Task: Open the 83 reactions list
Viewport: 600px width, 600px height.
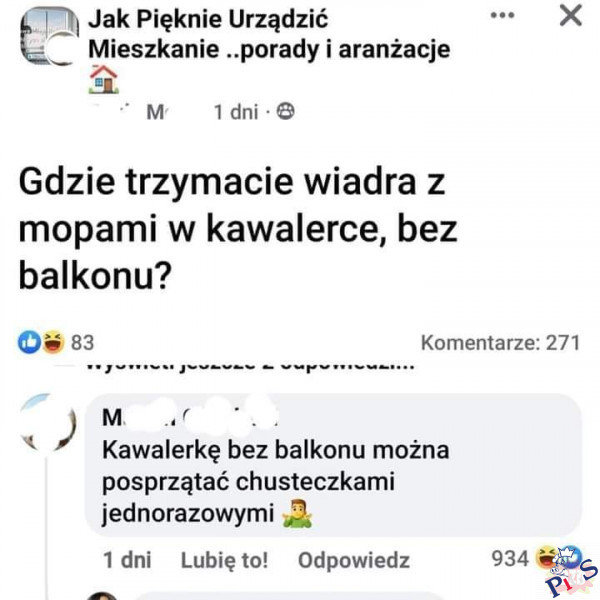Action: tap(82, 342)
